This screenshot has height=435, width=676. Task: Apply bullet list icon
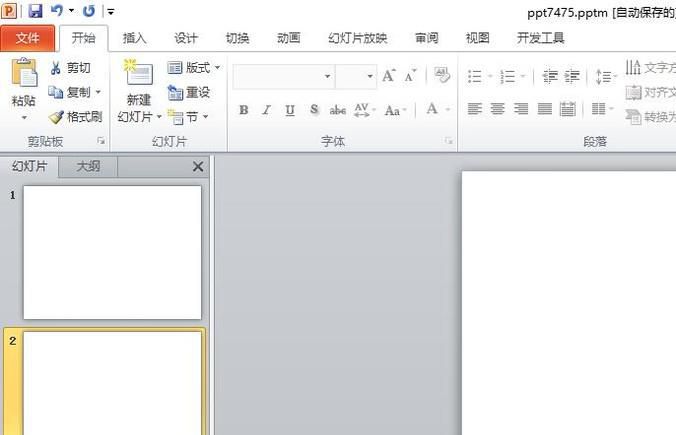click(475, 76)
